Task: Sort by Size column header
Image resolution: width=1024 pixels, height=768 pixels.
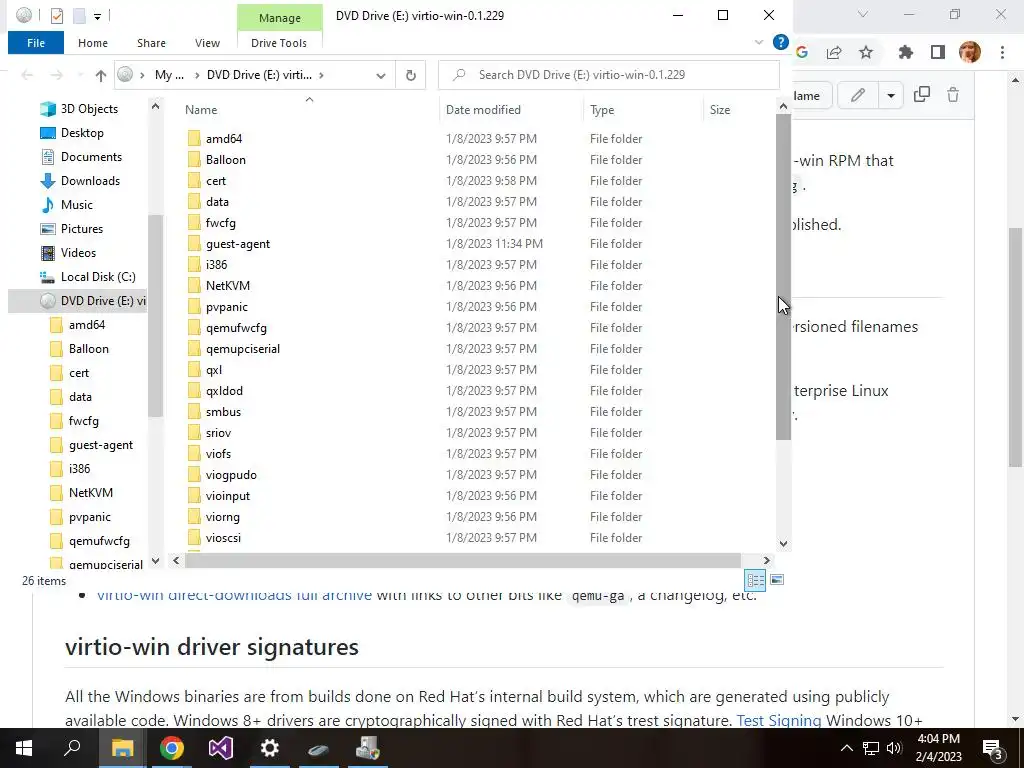Action: pyautogui.click(x=720, y=110)
